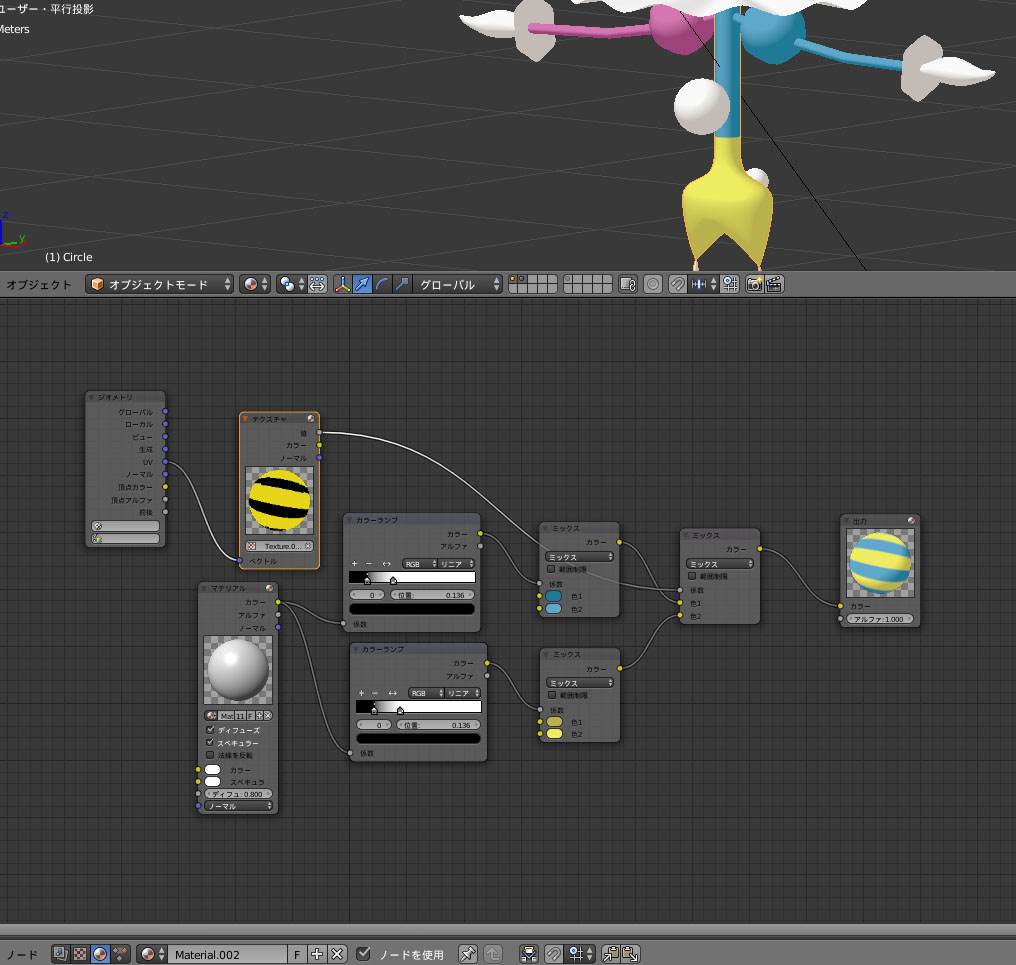Click the plus add new material button

[317, 954]
